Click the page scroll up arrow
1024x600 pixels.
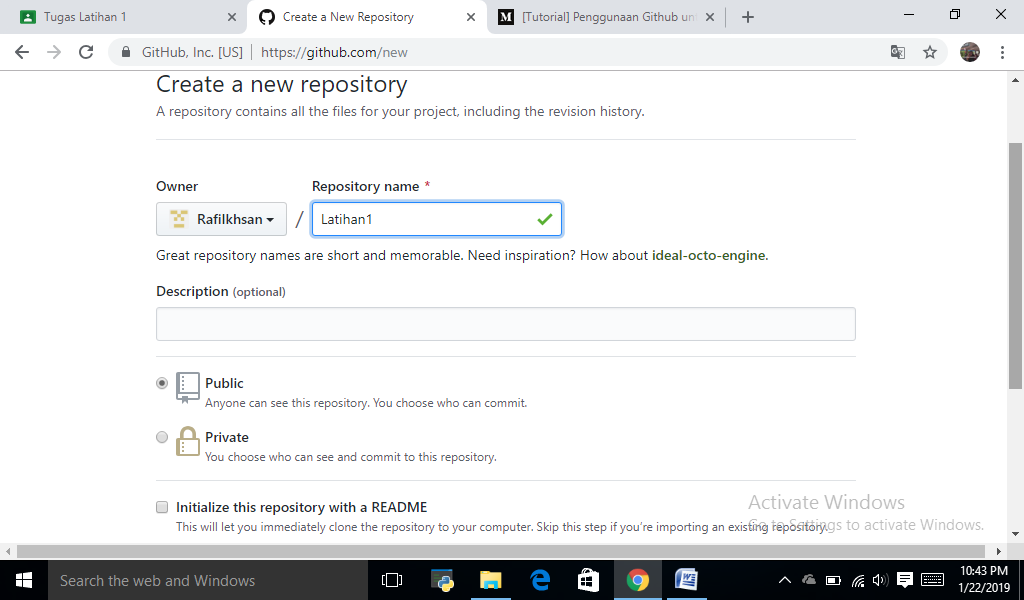click(x=1015, y=80)
